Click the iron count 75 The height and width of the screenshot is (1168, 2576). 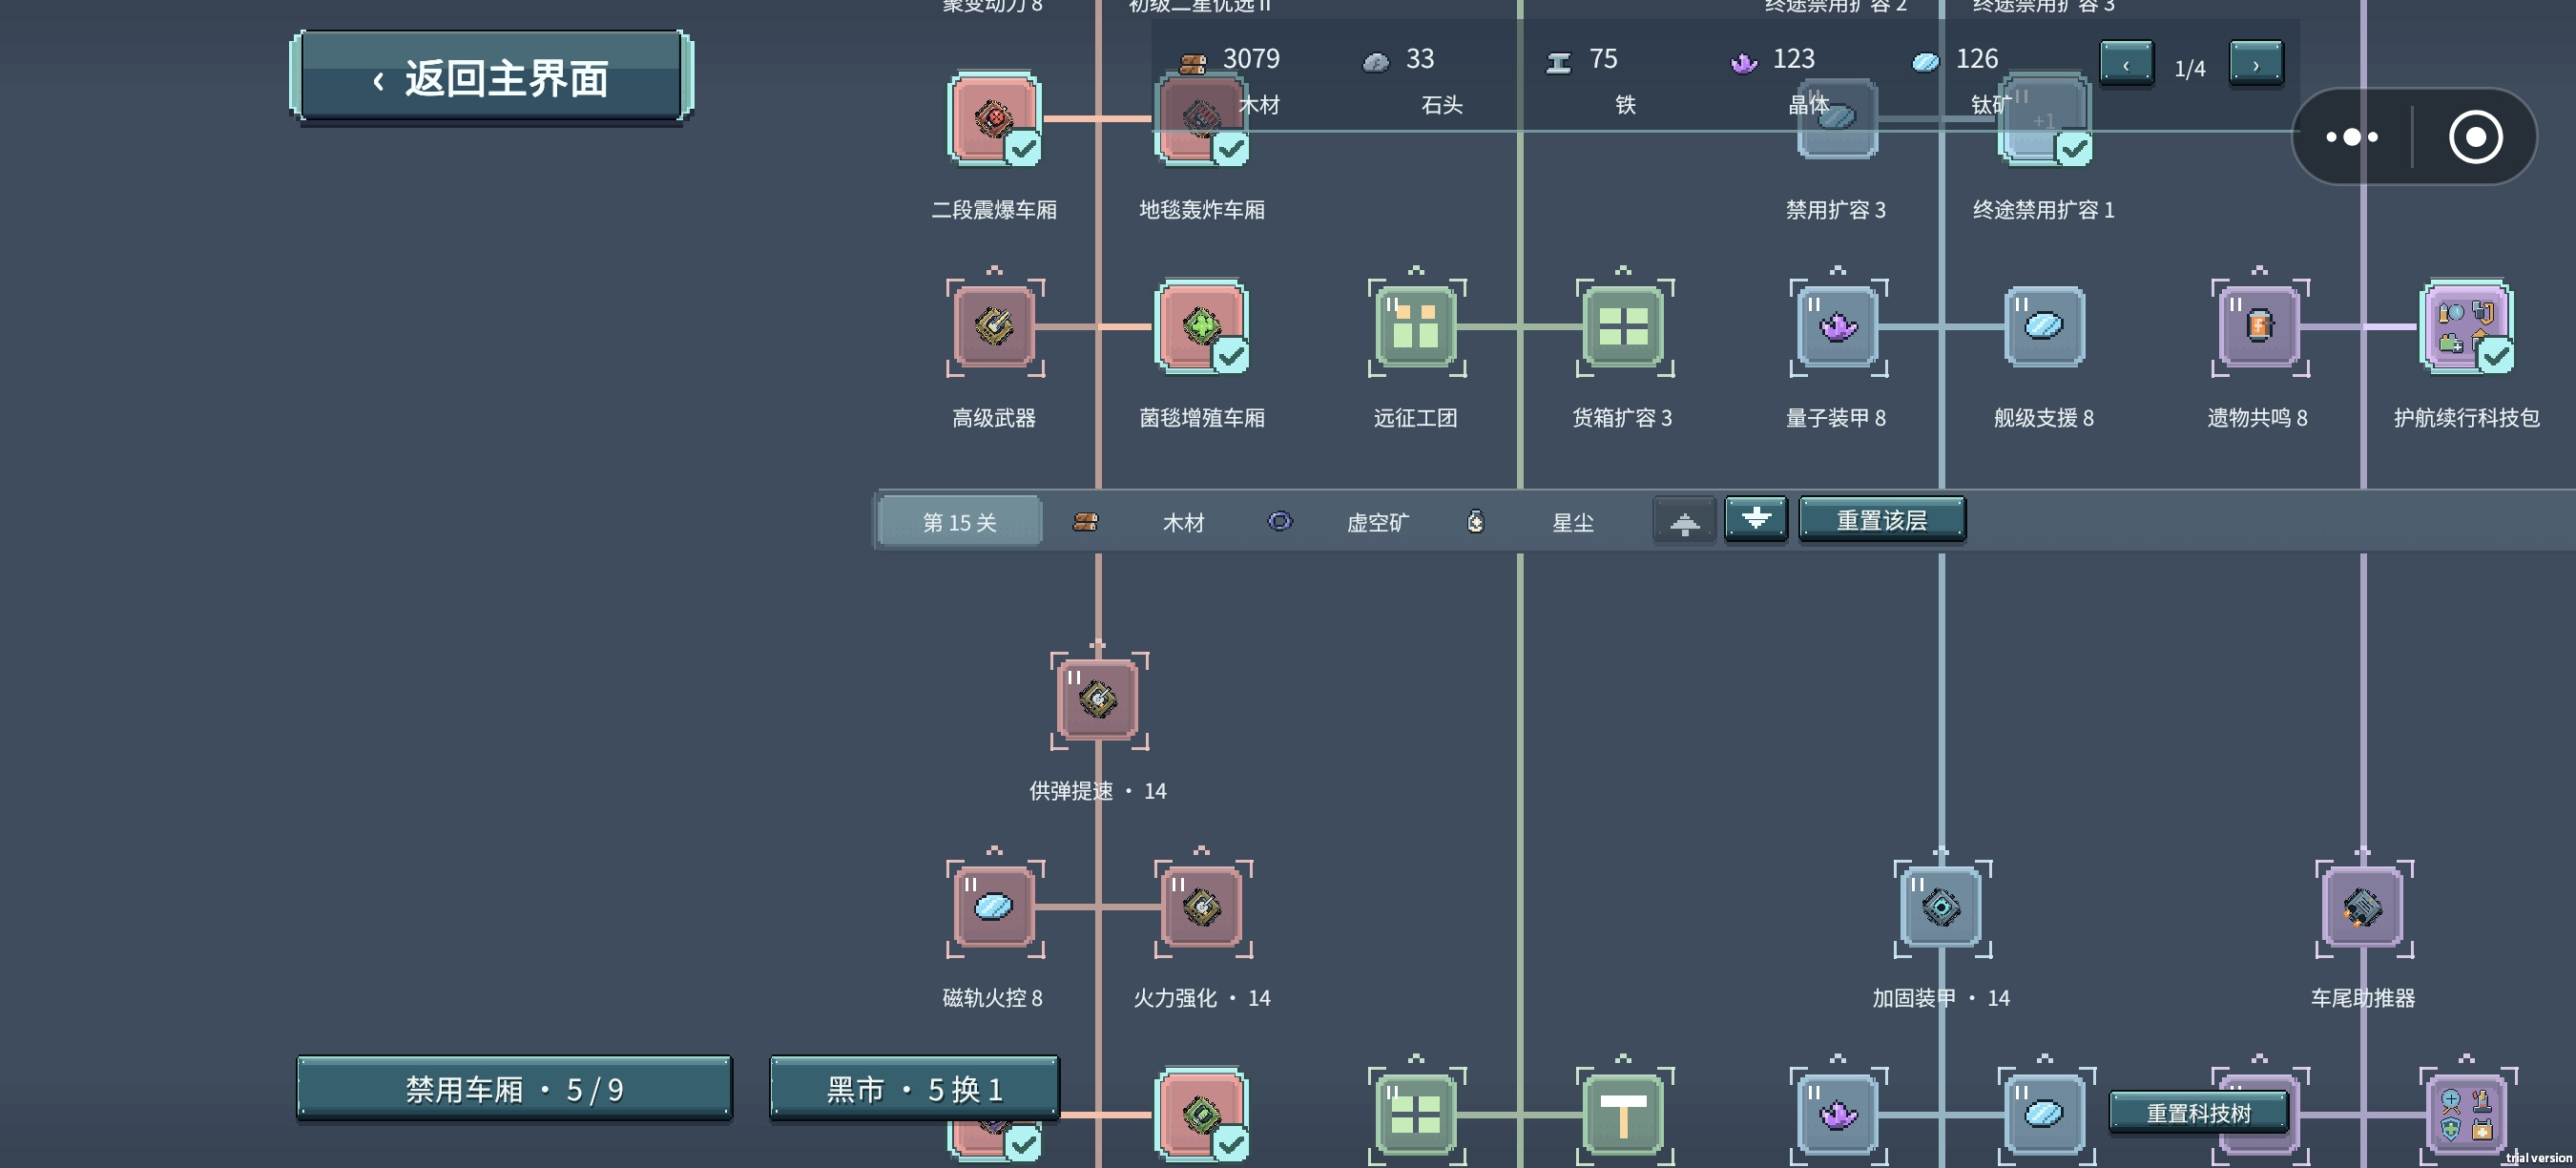(1603, 59)
